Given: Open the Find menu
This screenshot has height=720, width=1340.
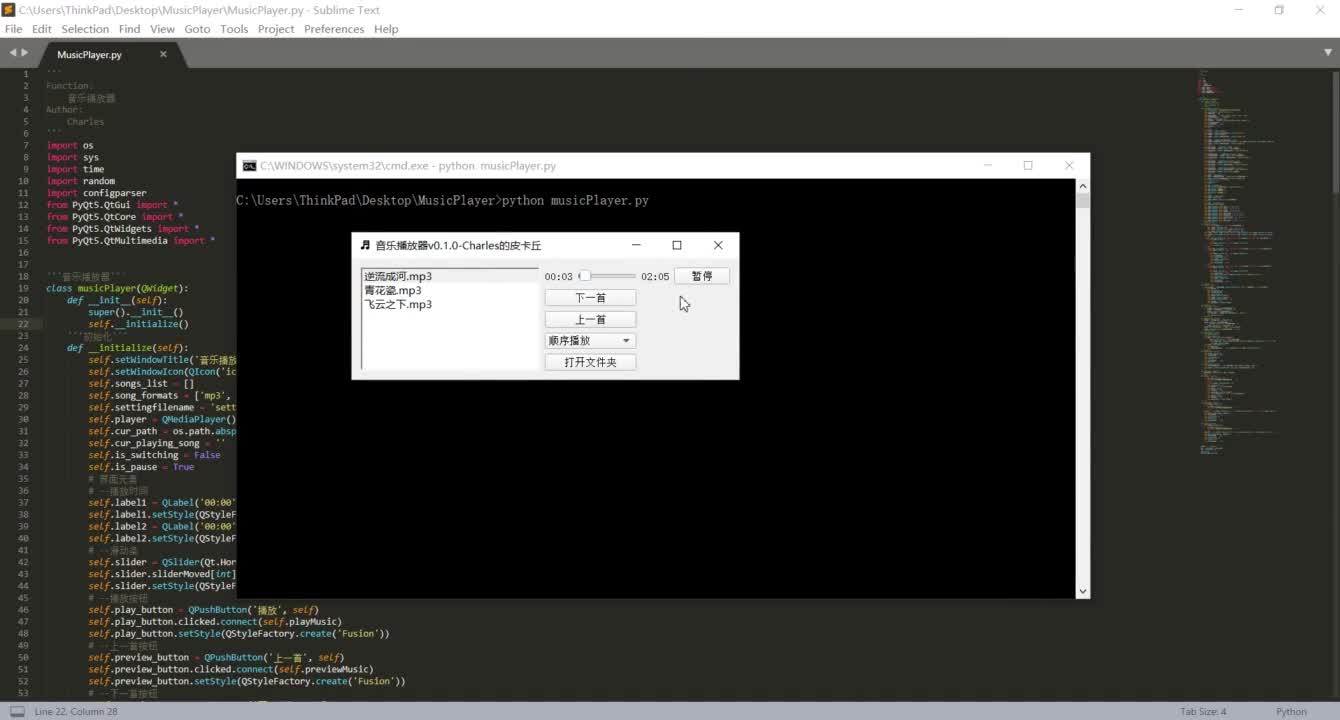Looking at the screenshot, I should pyautogui.click(x=130, y=29).
